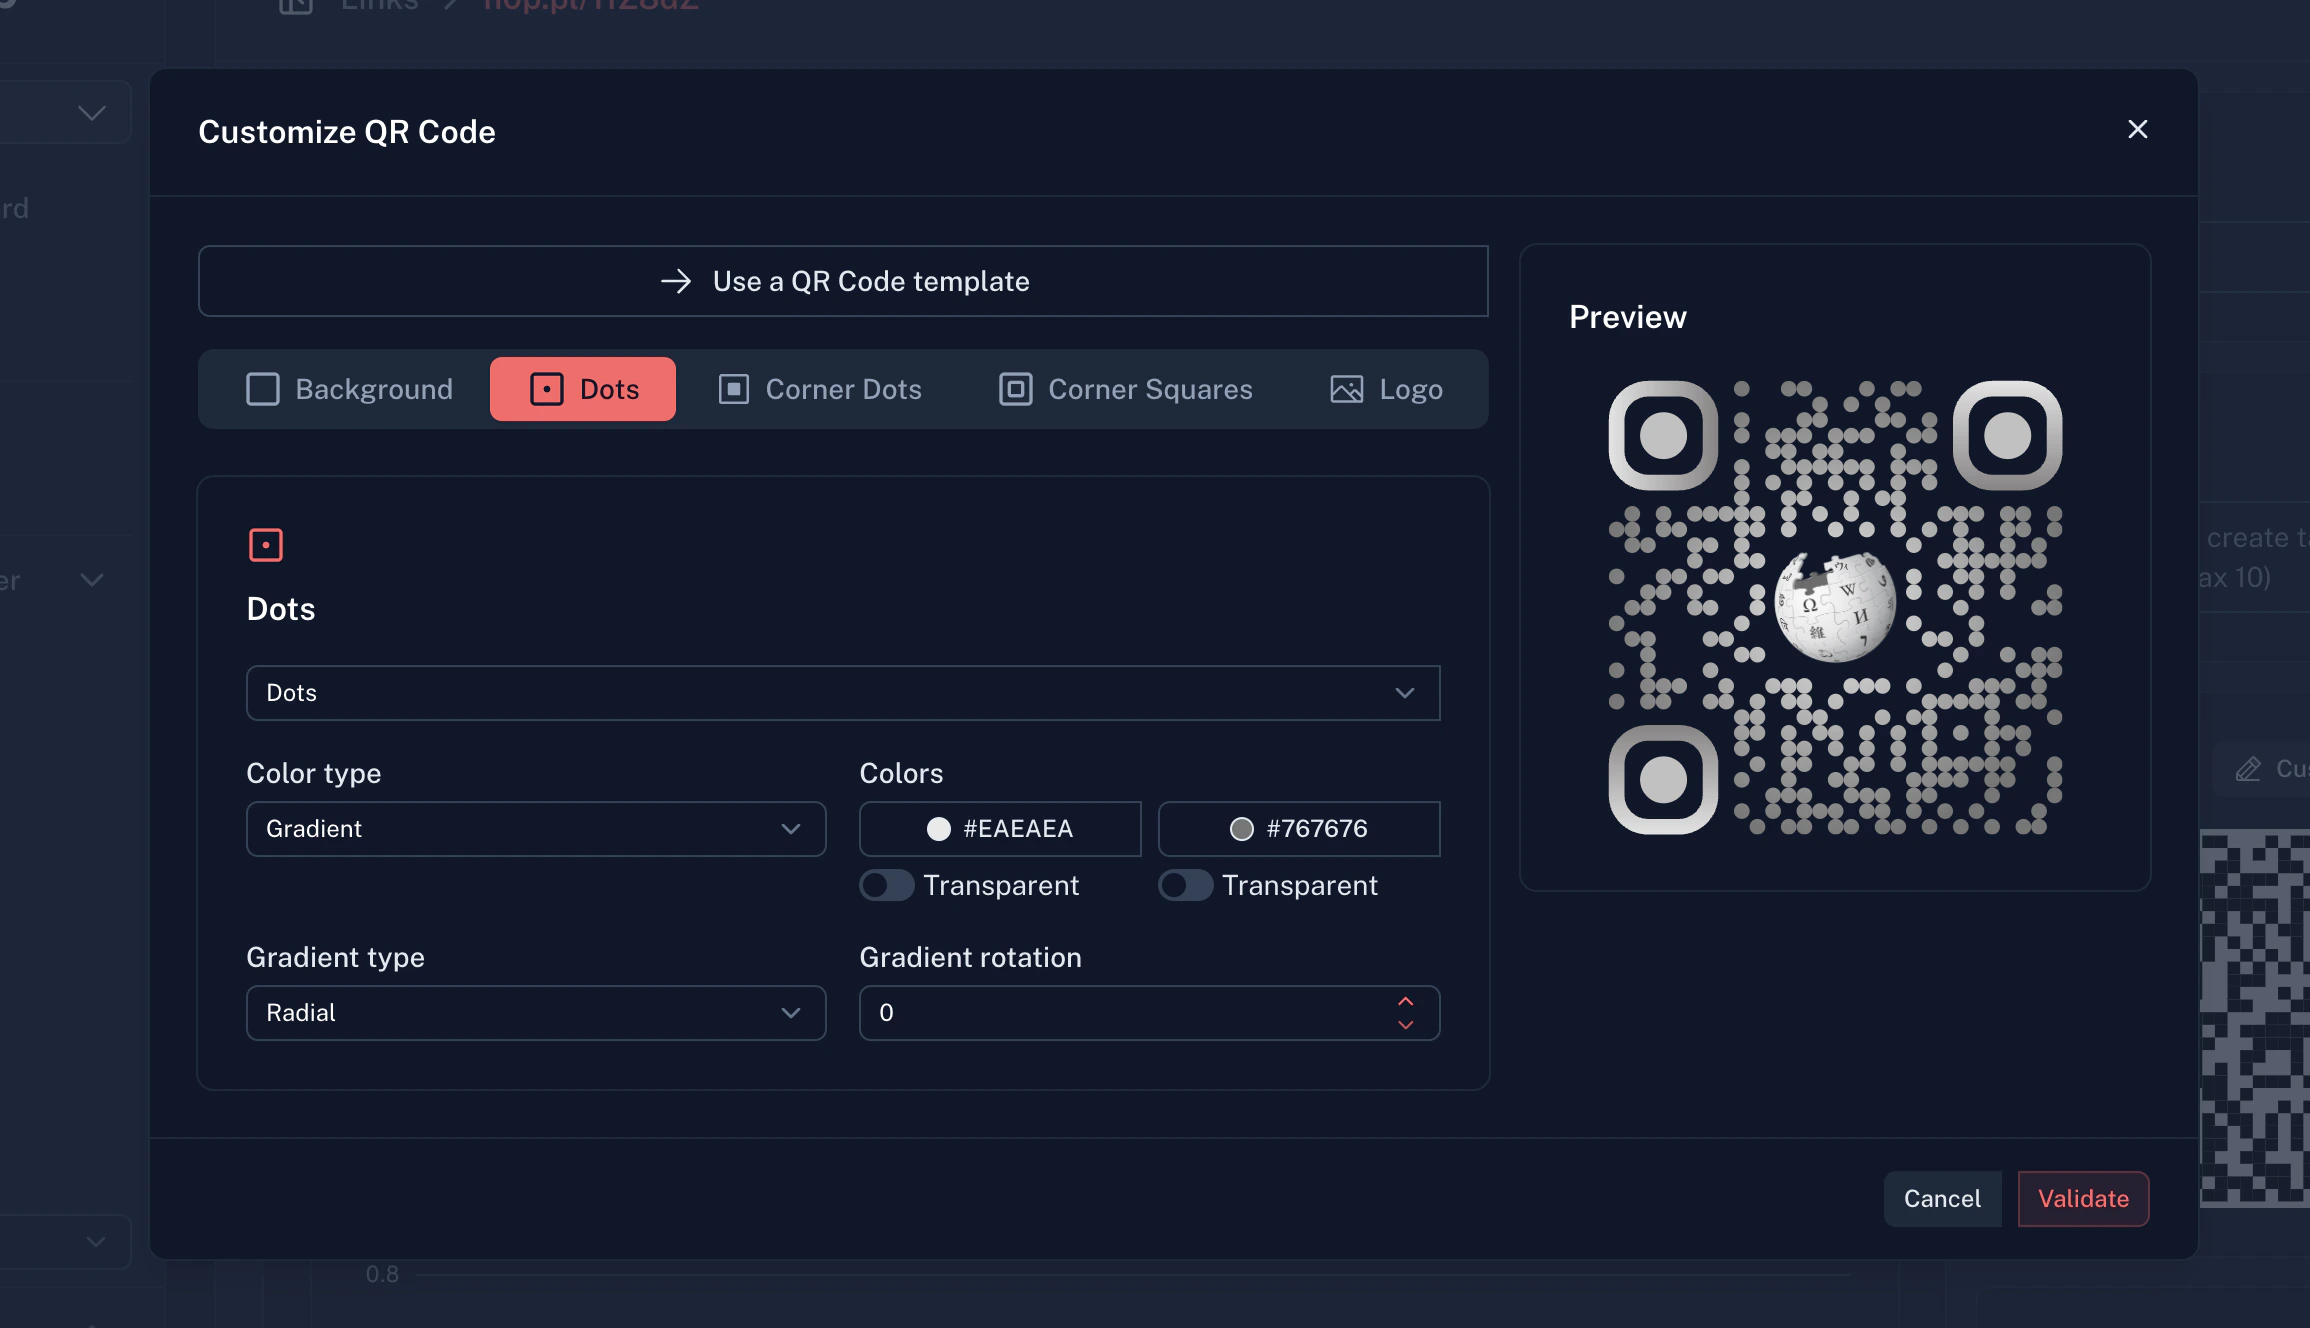2310x1328 pixels.
Task: Select the Corner Dots icon
Action: point(733,389)
